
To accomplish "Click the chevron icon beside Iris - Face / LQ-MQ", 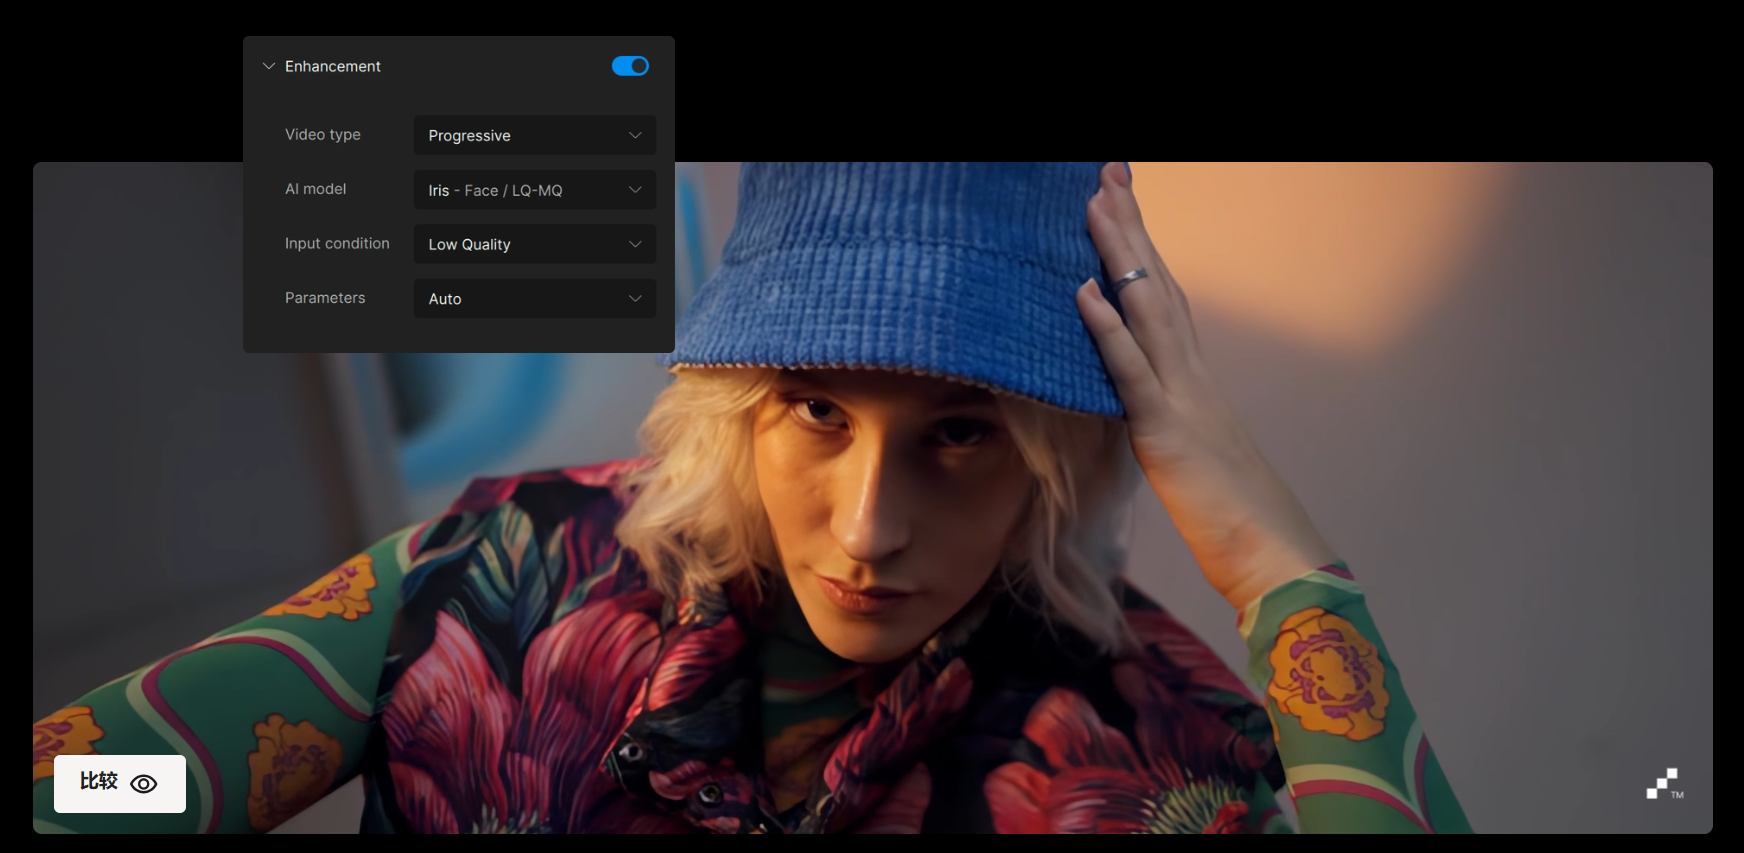I will (635, 190).
